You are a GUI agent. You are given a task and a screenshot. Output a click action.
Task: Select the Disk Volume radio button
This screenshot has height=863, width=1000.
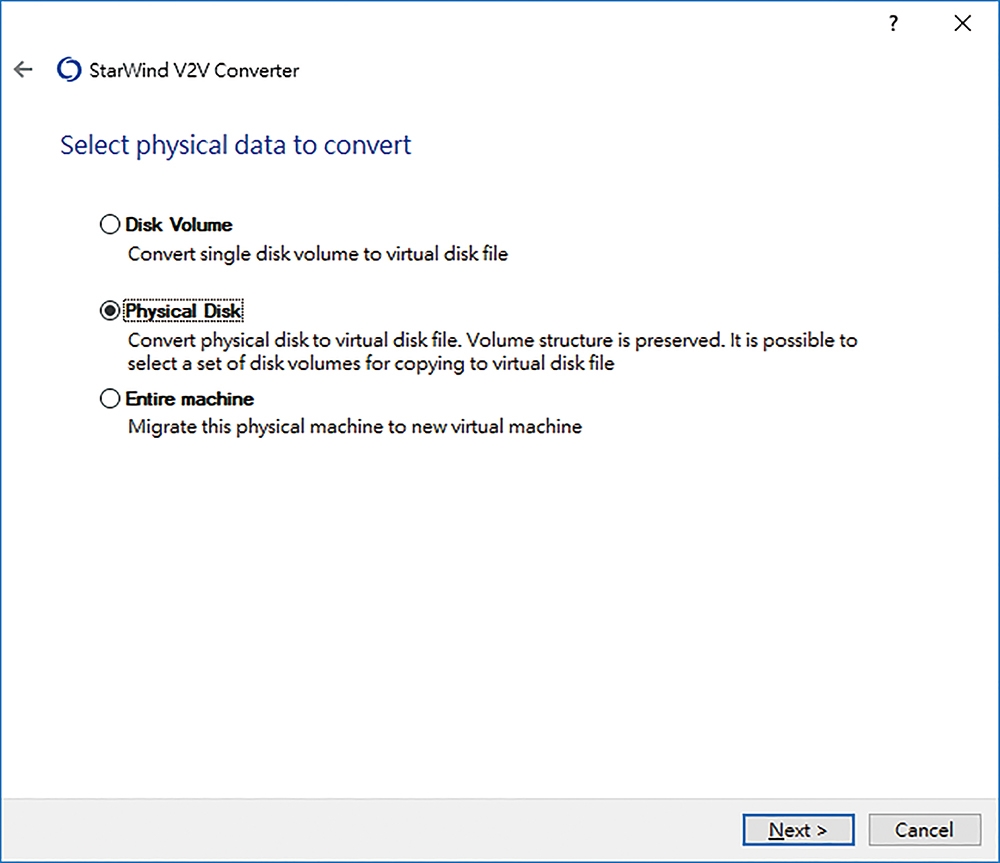110,225
